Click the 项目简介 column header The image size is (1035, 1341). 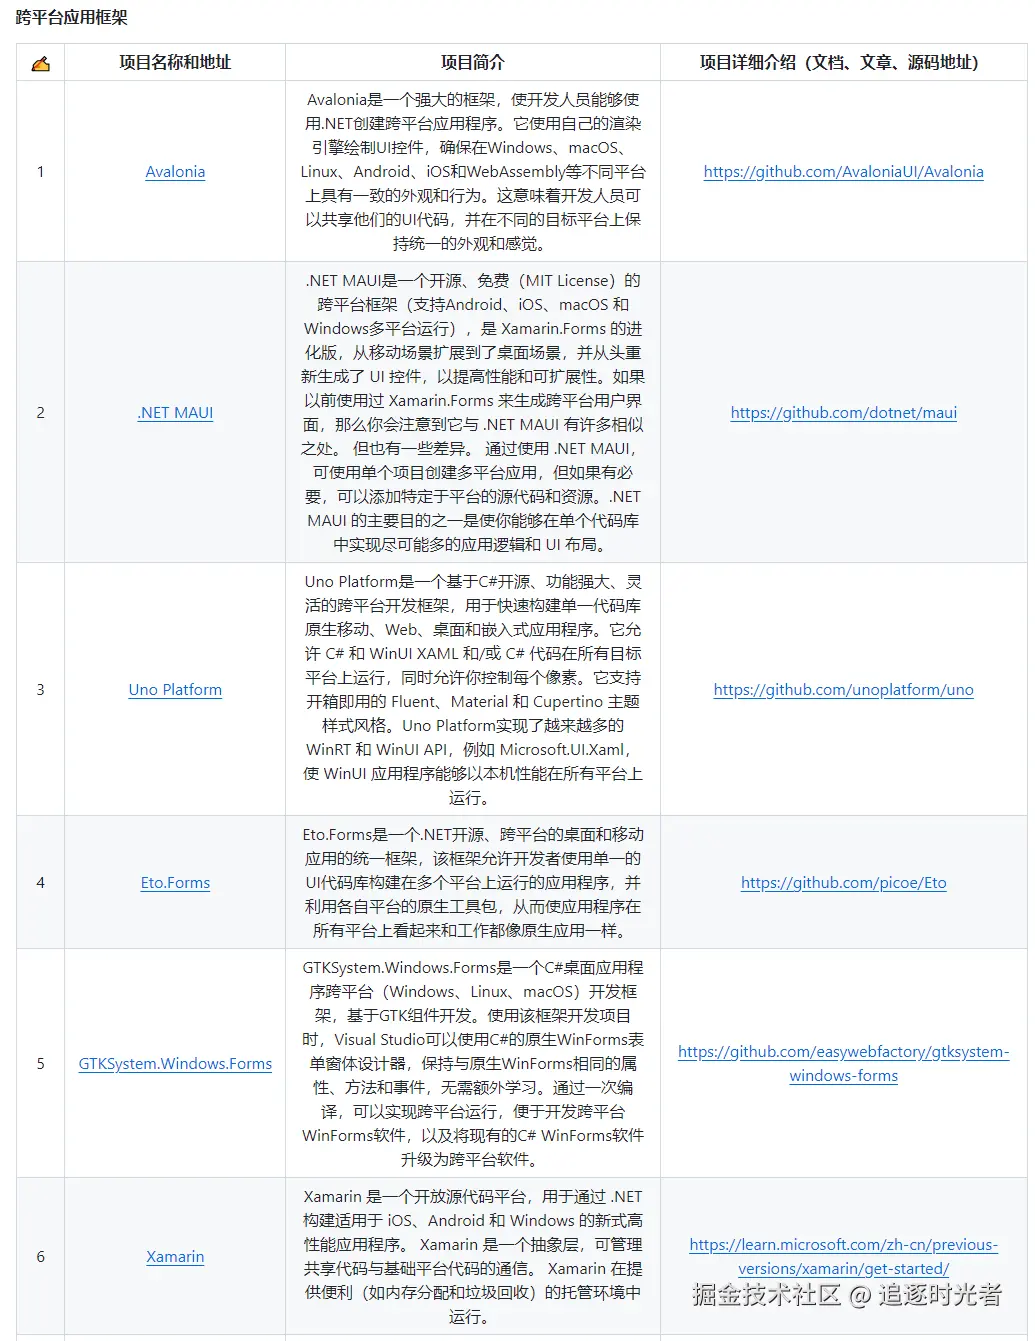tap(473, 62)
